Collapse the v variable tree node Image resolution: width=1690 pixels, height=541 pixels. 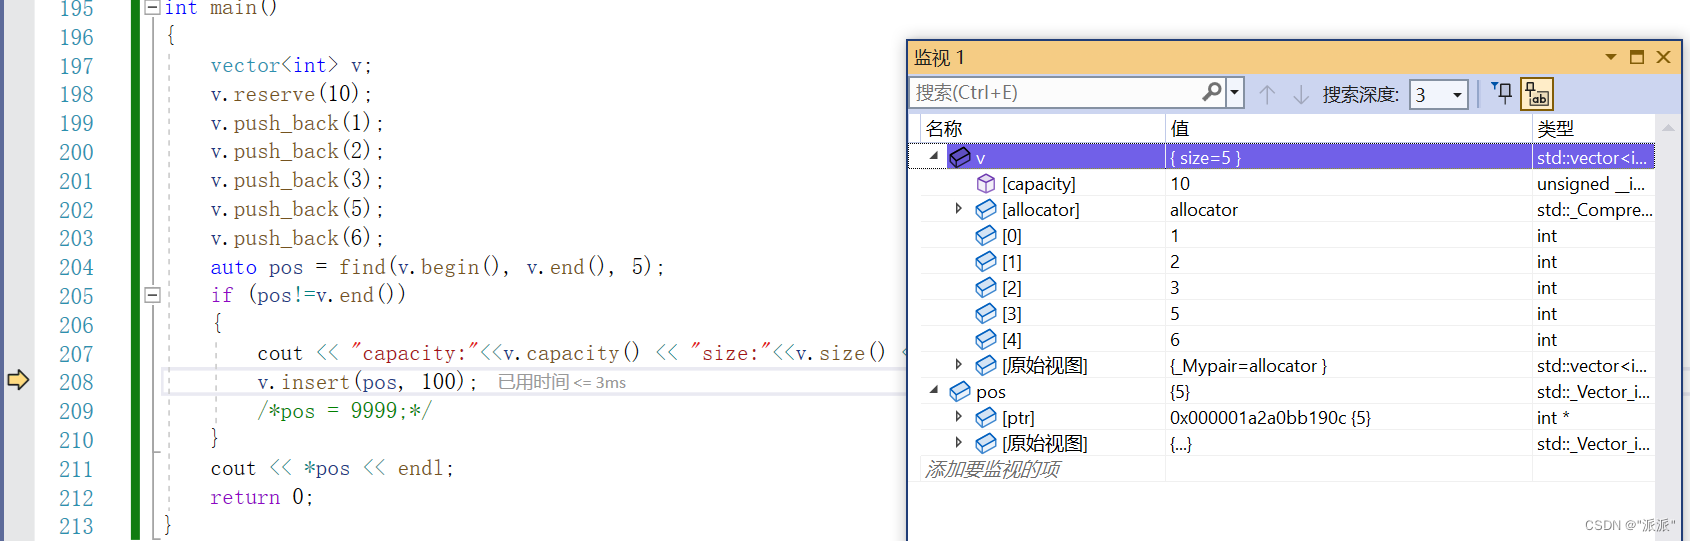(934, 156)
